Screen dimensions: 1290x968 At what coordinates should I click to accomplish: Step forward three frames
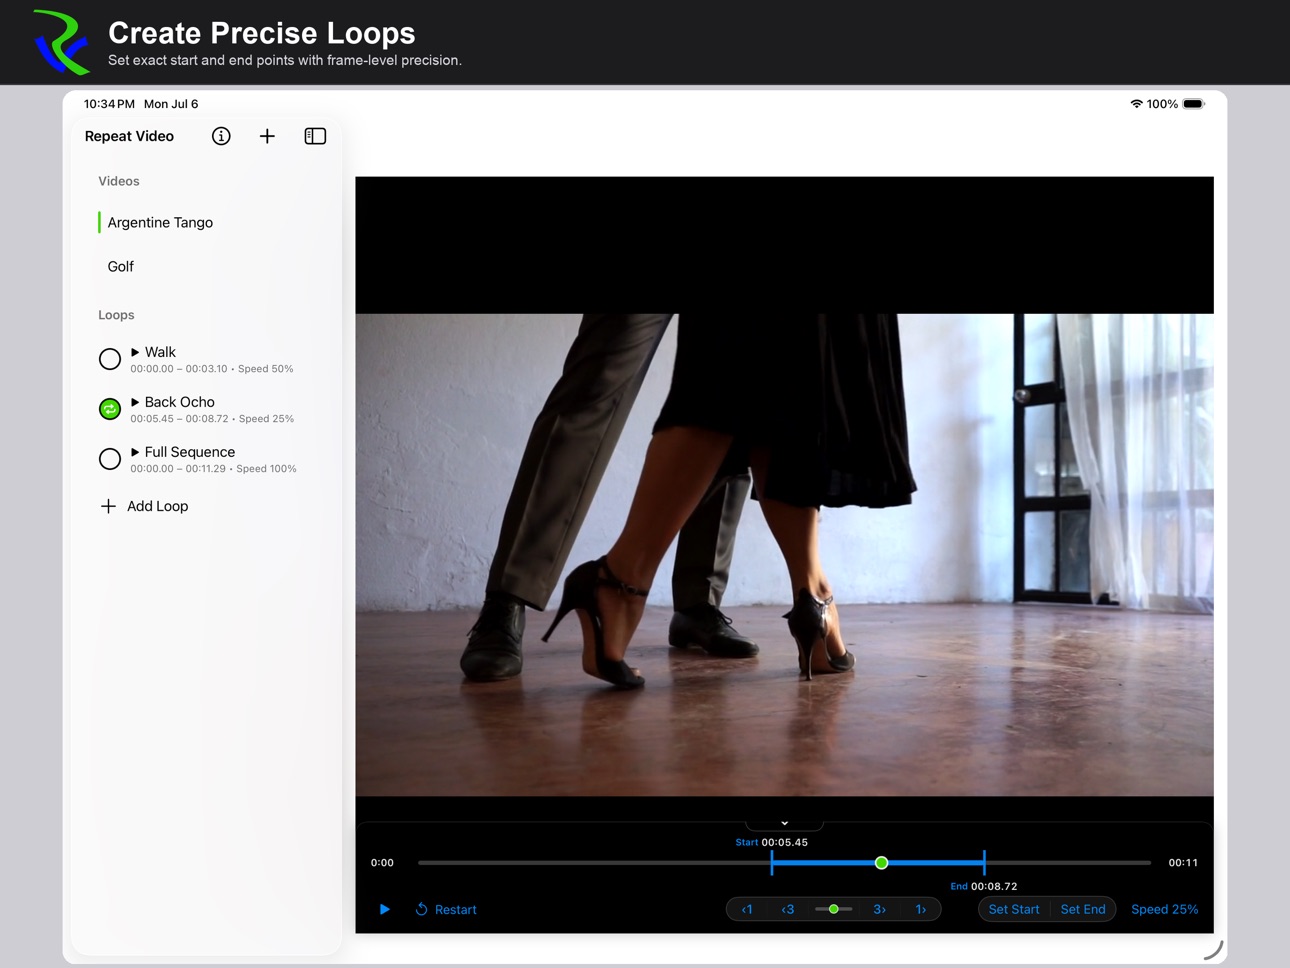click(x=880, y=909)
